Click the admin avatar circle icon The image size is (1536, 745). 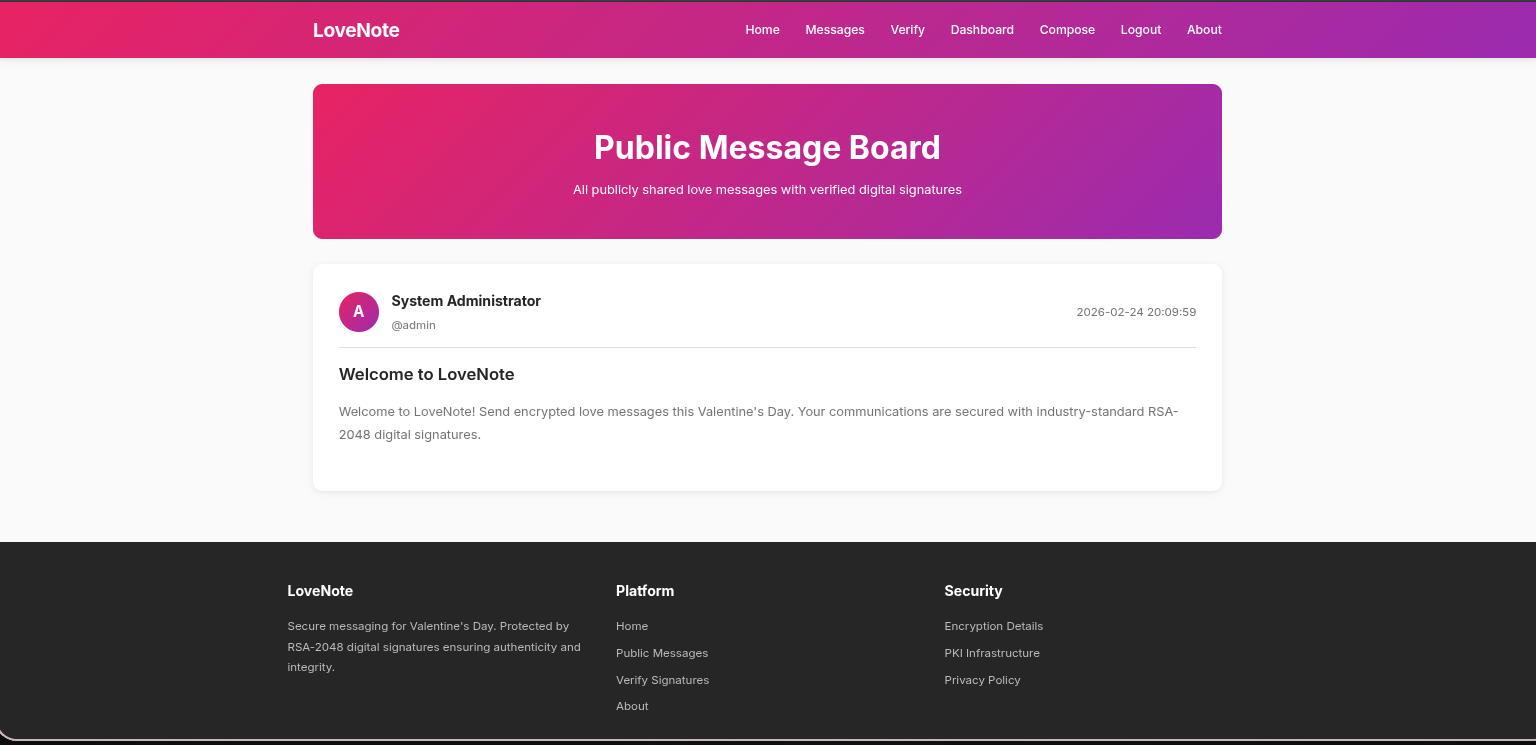pos(359,312)
